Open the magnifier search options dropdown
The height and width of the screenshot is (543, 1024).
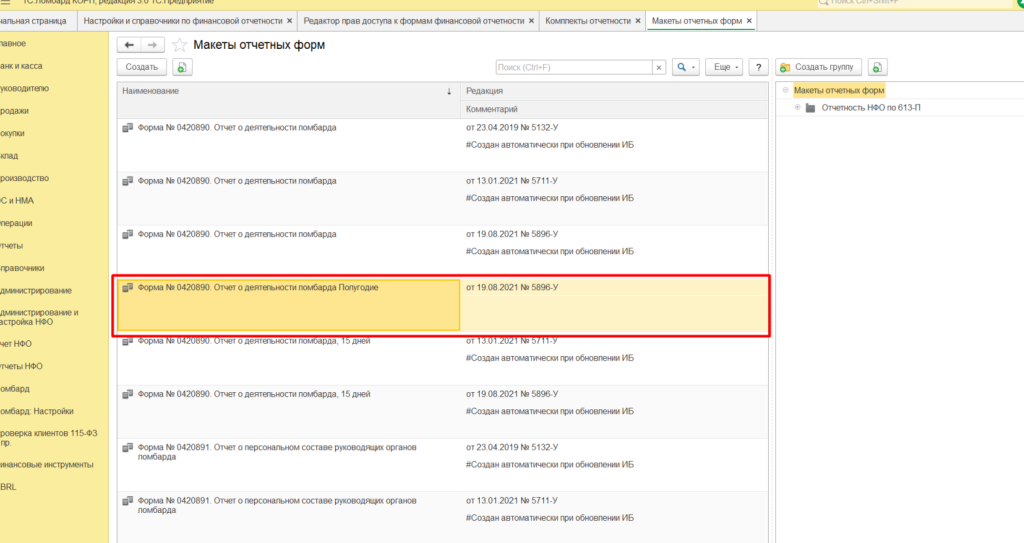684,67
